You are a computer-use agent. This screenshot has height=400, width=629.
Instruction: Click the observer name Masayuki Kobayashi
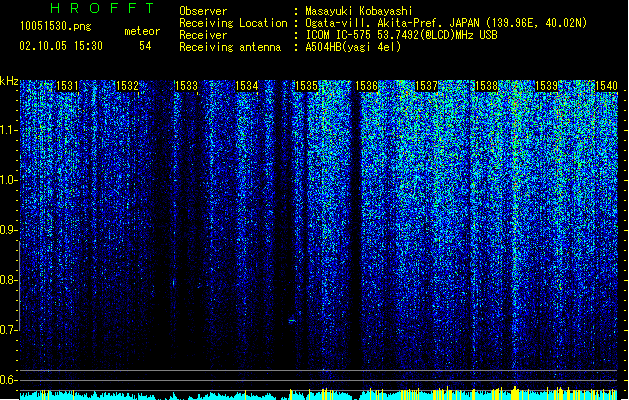click(x=359, y=11)
